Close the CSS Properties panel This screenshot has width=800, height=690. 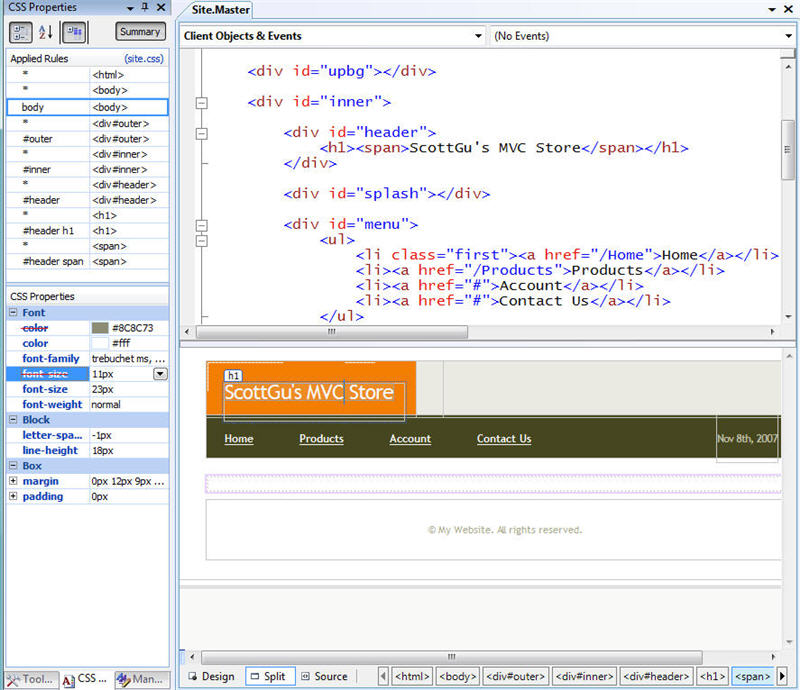161,7
